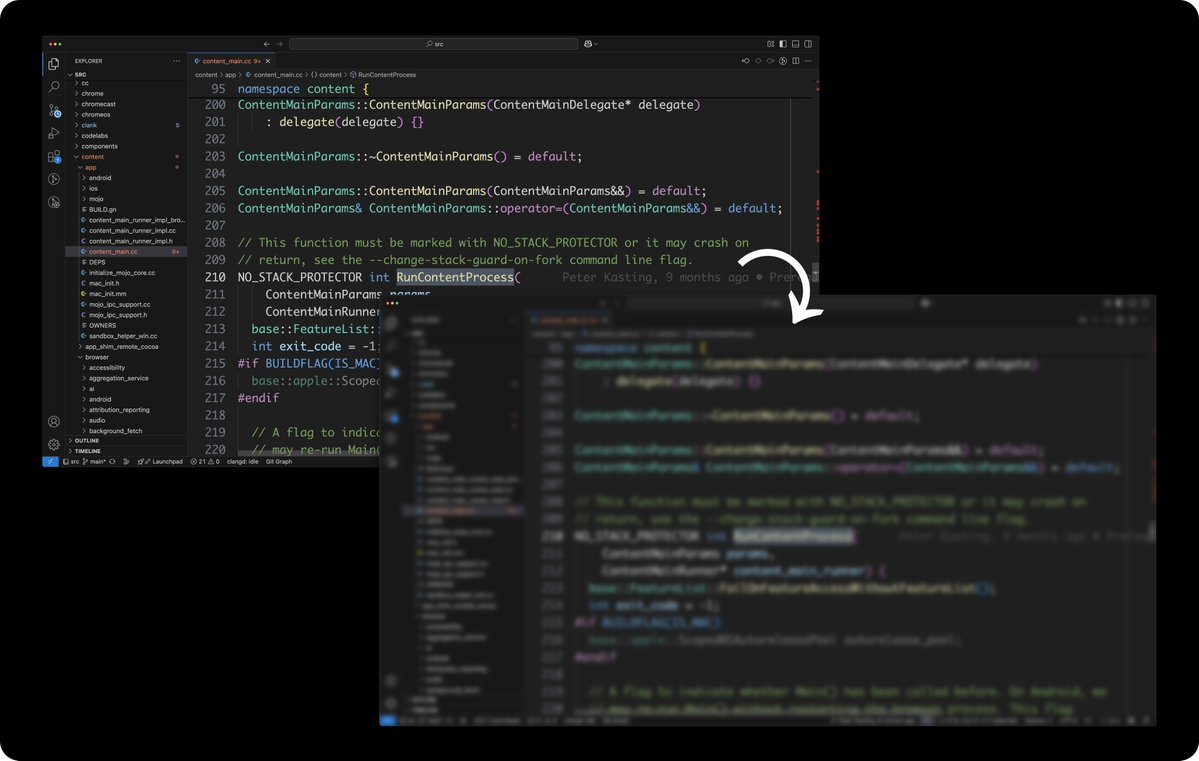Screen dimensions: 1199x761
Task: Open Git Graph from the status bar
Action: point(279,461)
